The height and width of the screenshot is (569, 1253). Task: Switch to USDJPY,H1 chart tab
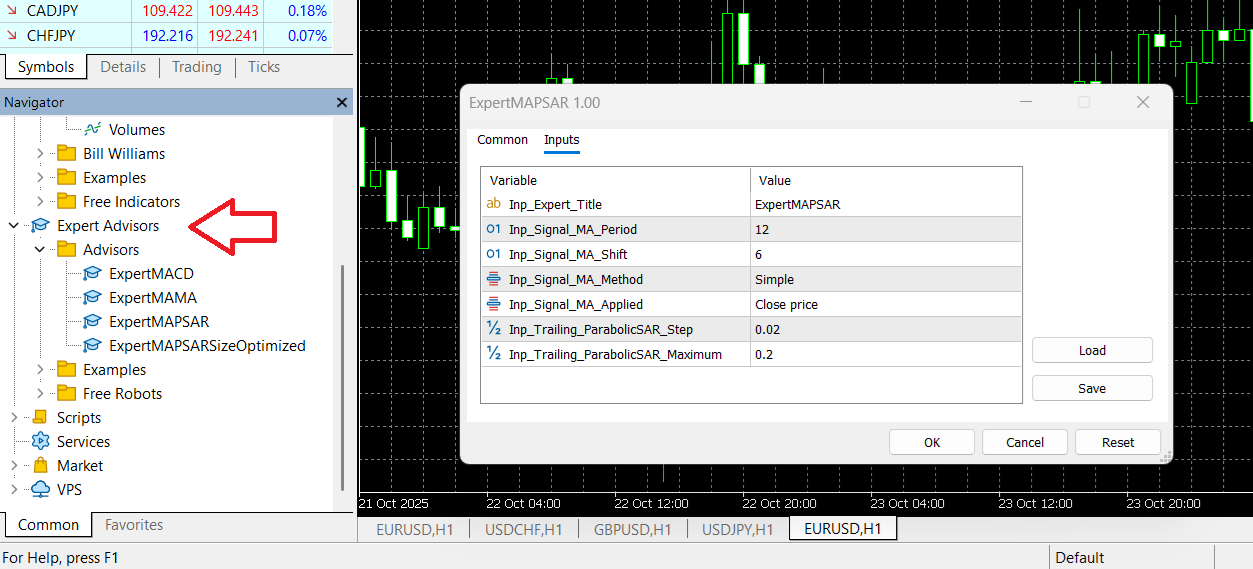[x=739, y=529]
